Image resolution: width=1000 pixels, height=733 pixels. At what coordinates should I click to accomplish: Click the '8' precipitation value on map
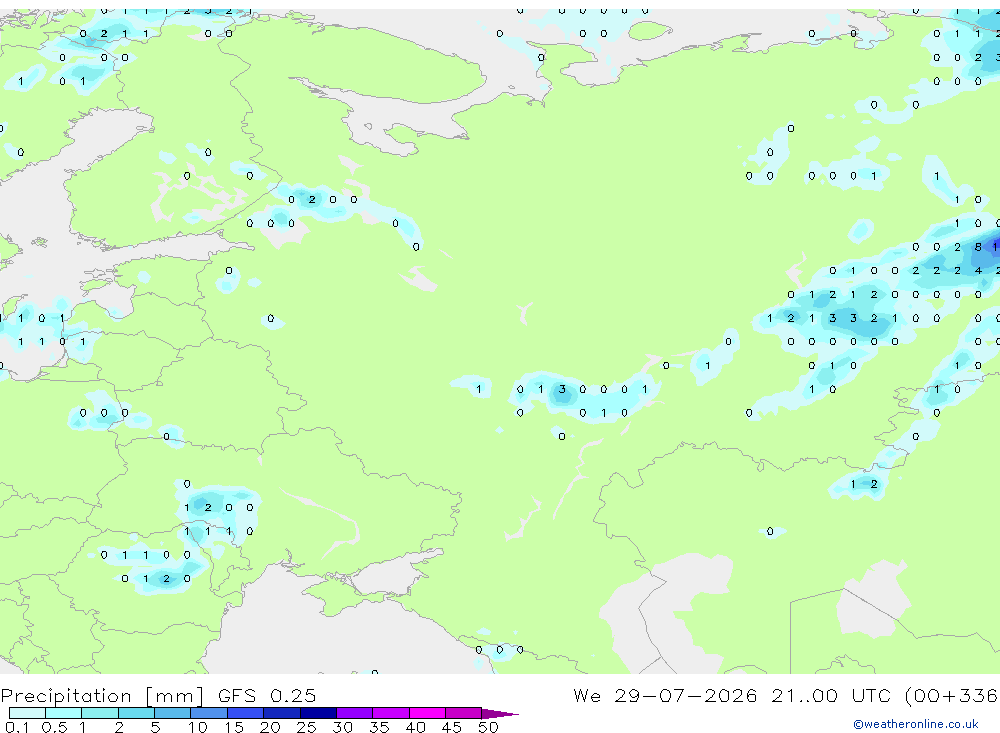tap(978, 247)
